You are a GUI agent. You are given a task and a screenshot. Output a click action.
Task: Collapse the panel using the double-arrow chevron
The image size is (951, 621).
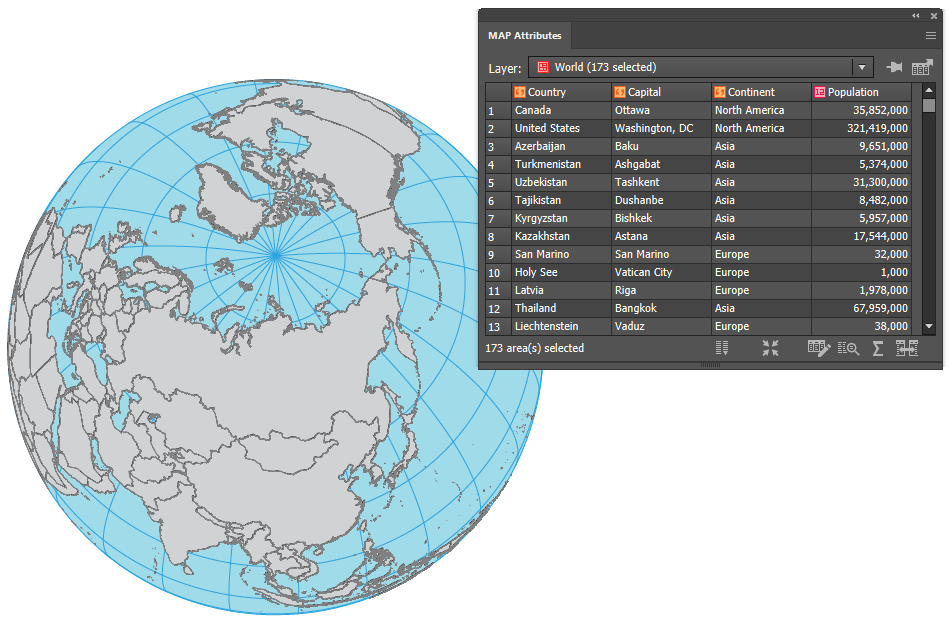[915, 16]
